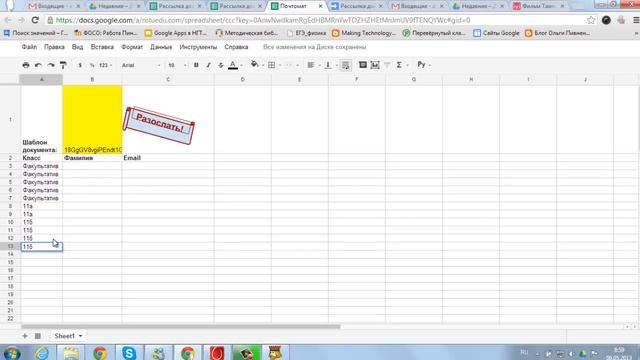
Task: Select column A header
Action: (41, 79)
